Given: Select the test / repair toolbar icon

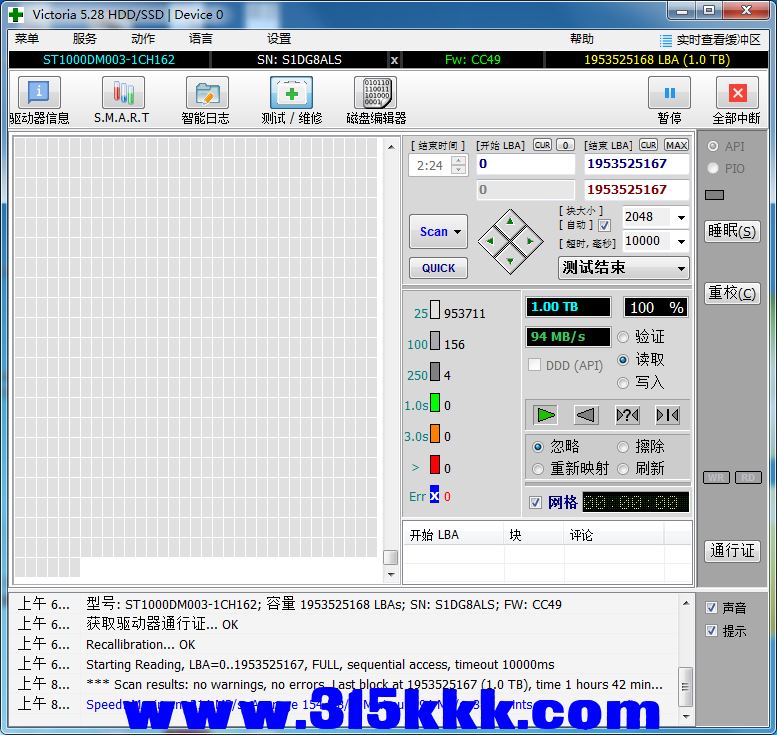Looking at the screenshot, I should 291,93.
